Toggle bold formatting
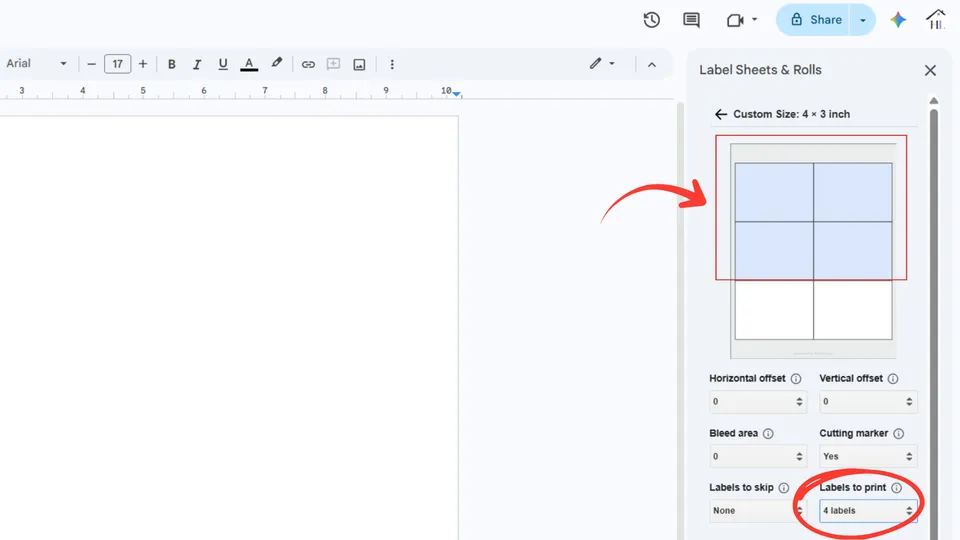 [x=172, y=64]
